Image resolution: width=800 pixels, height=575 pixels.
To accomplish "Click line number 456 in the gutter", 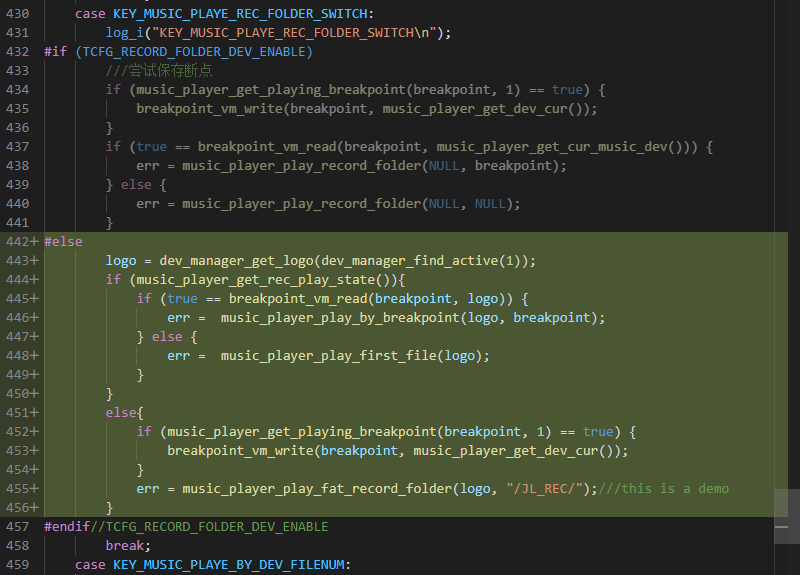I will 17,508.
